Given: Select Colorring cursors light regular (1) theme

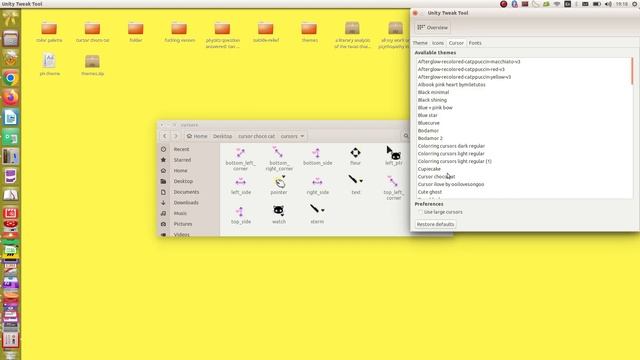Looking at the screenshot, I should tap(524, 161).
